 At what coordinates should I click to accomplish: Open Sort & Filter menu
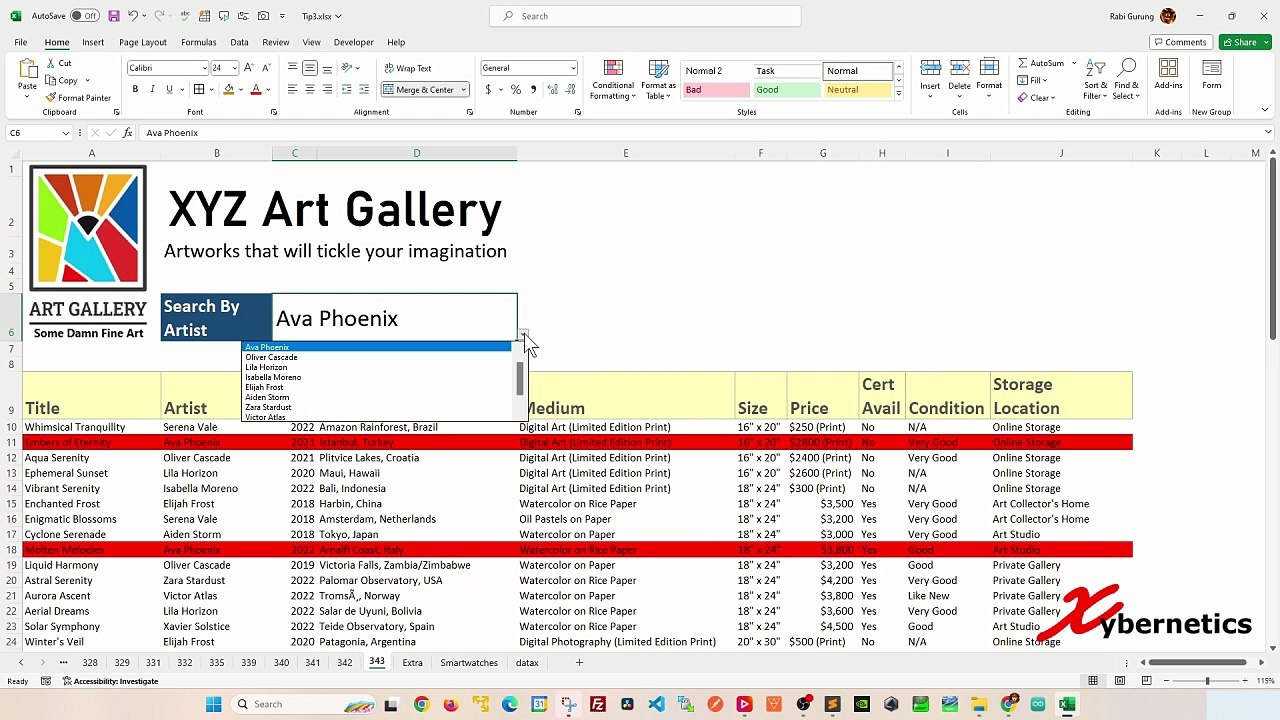[x=1096, y=80]
